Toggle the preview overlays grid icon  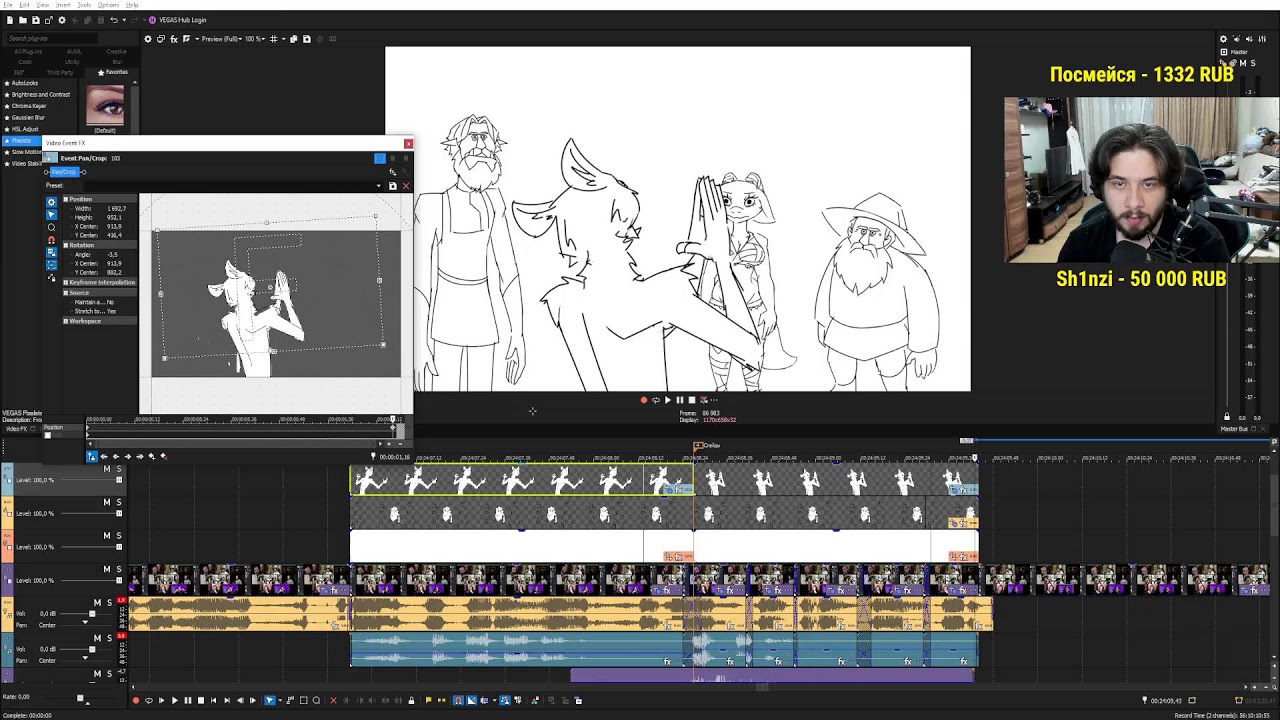point(273,39)
